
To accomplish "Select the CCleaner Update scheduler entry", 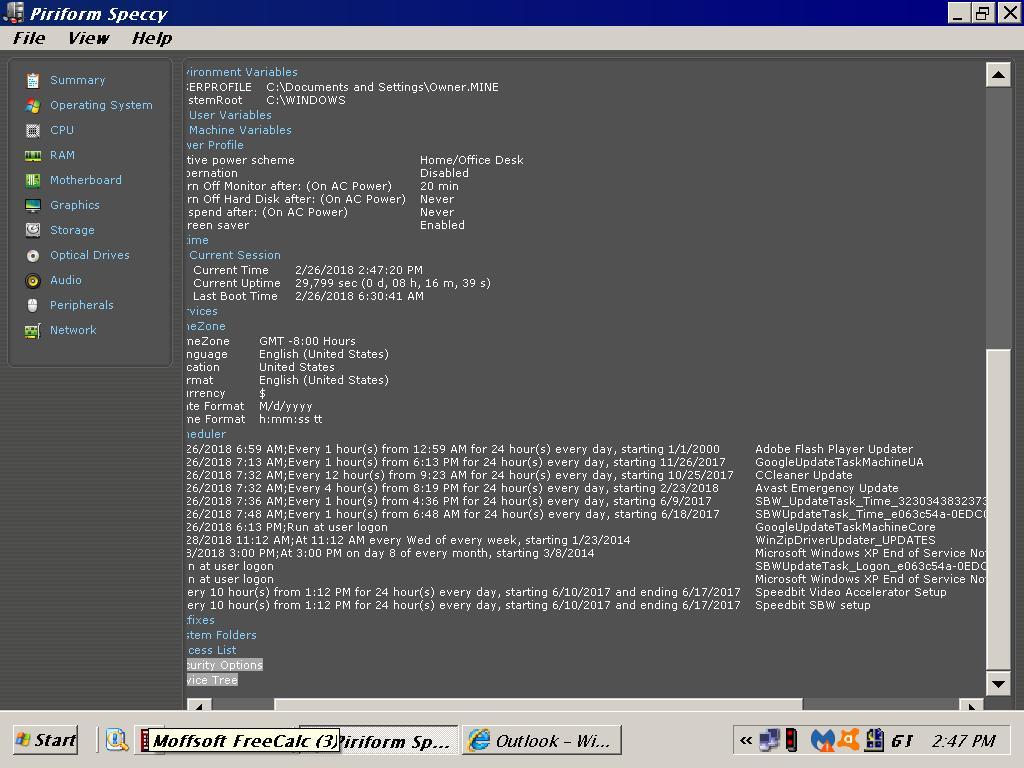I will coord(804,475).
